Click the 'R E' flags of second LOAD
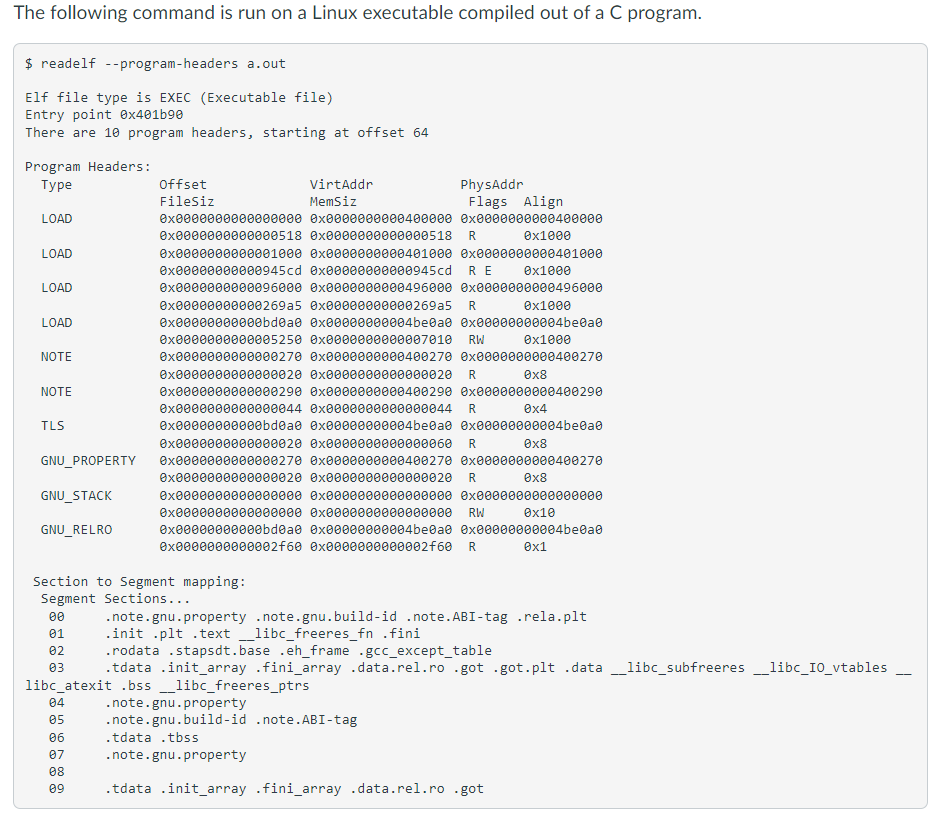 pos(480,271)
